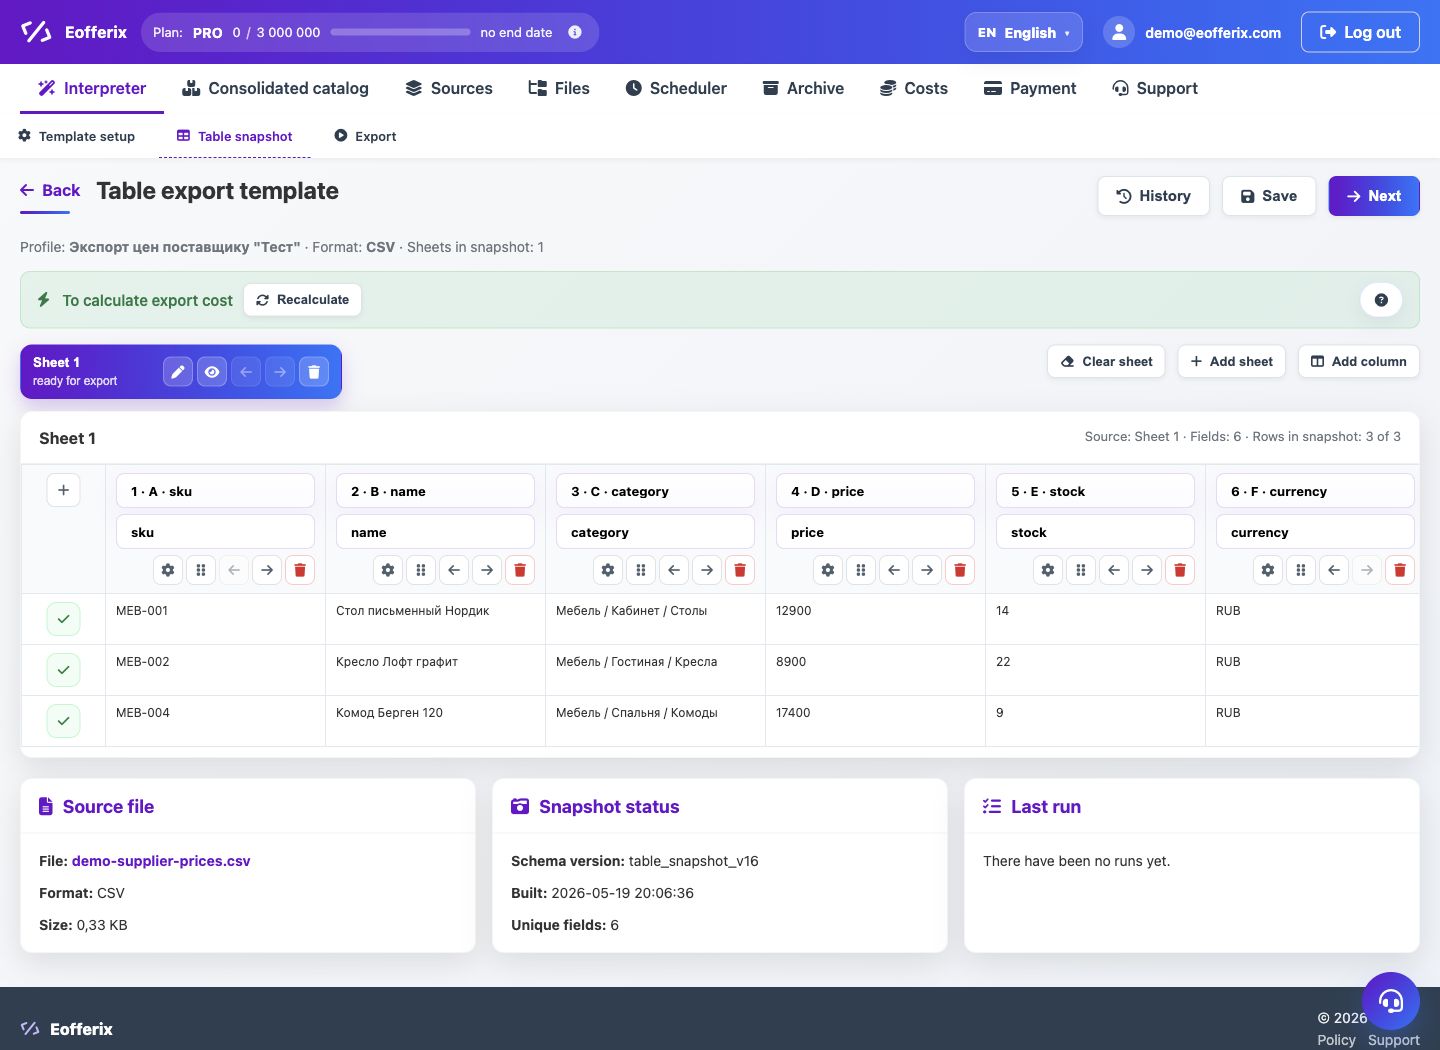
Task: Open source selector '6 · F · currency'
Action: click(x=1315, y=491)
